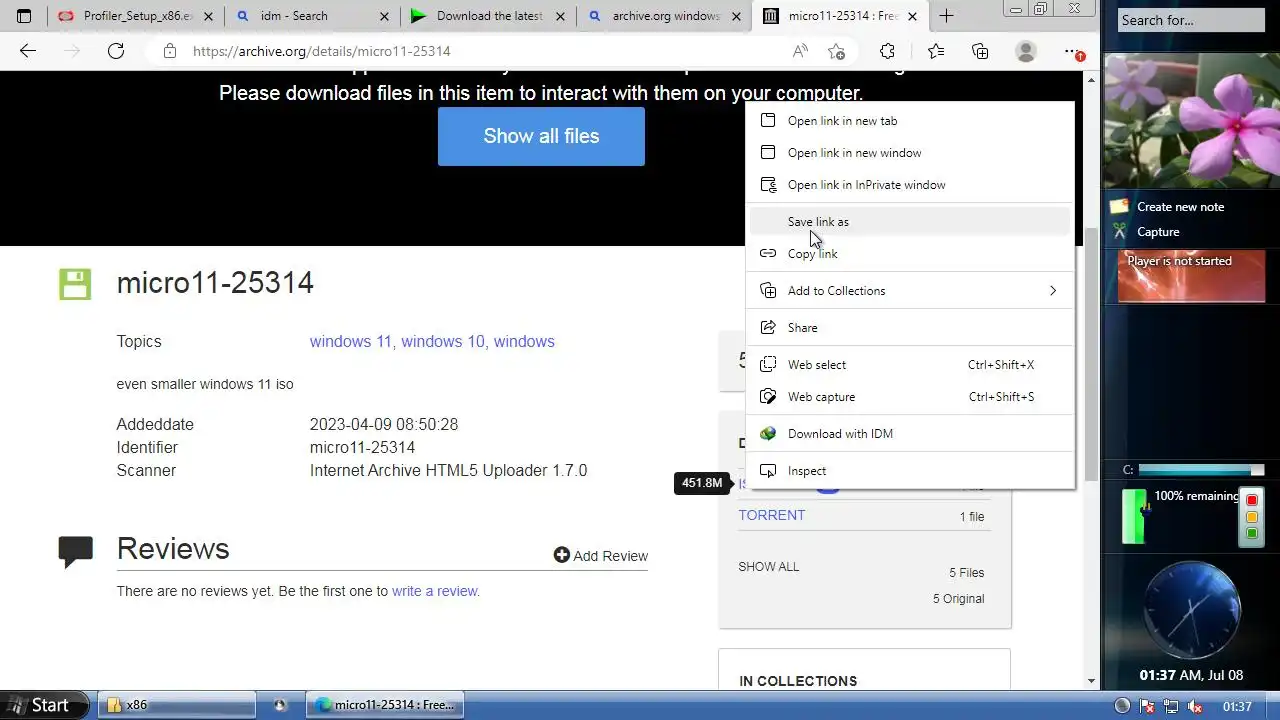Start Read aloud from address bar
This screenshot has width=1280, height=720.
[x=800, y=51]
